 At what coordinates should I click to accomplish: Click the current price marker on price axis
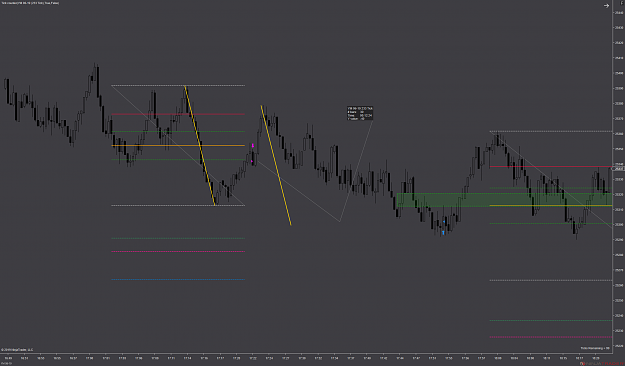(618, 169)
